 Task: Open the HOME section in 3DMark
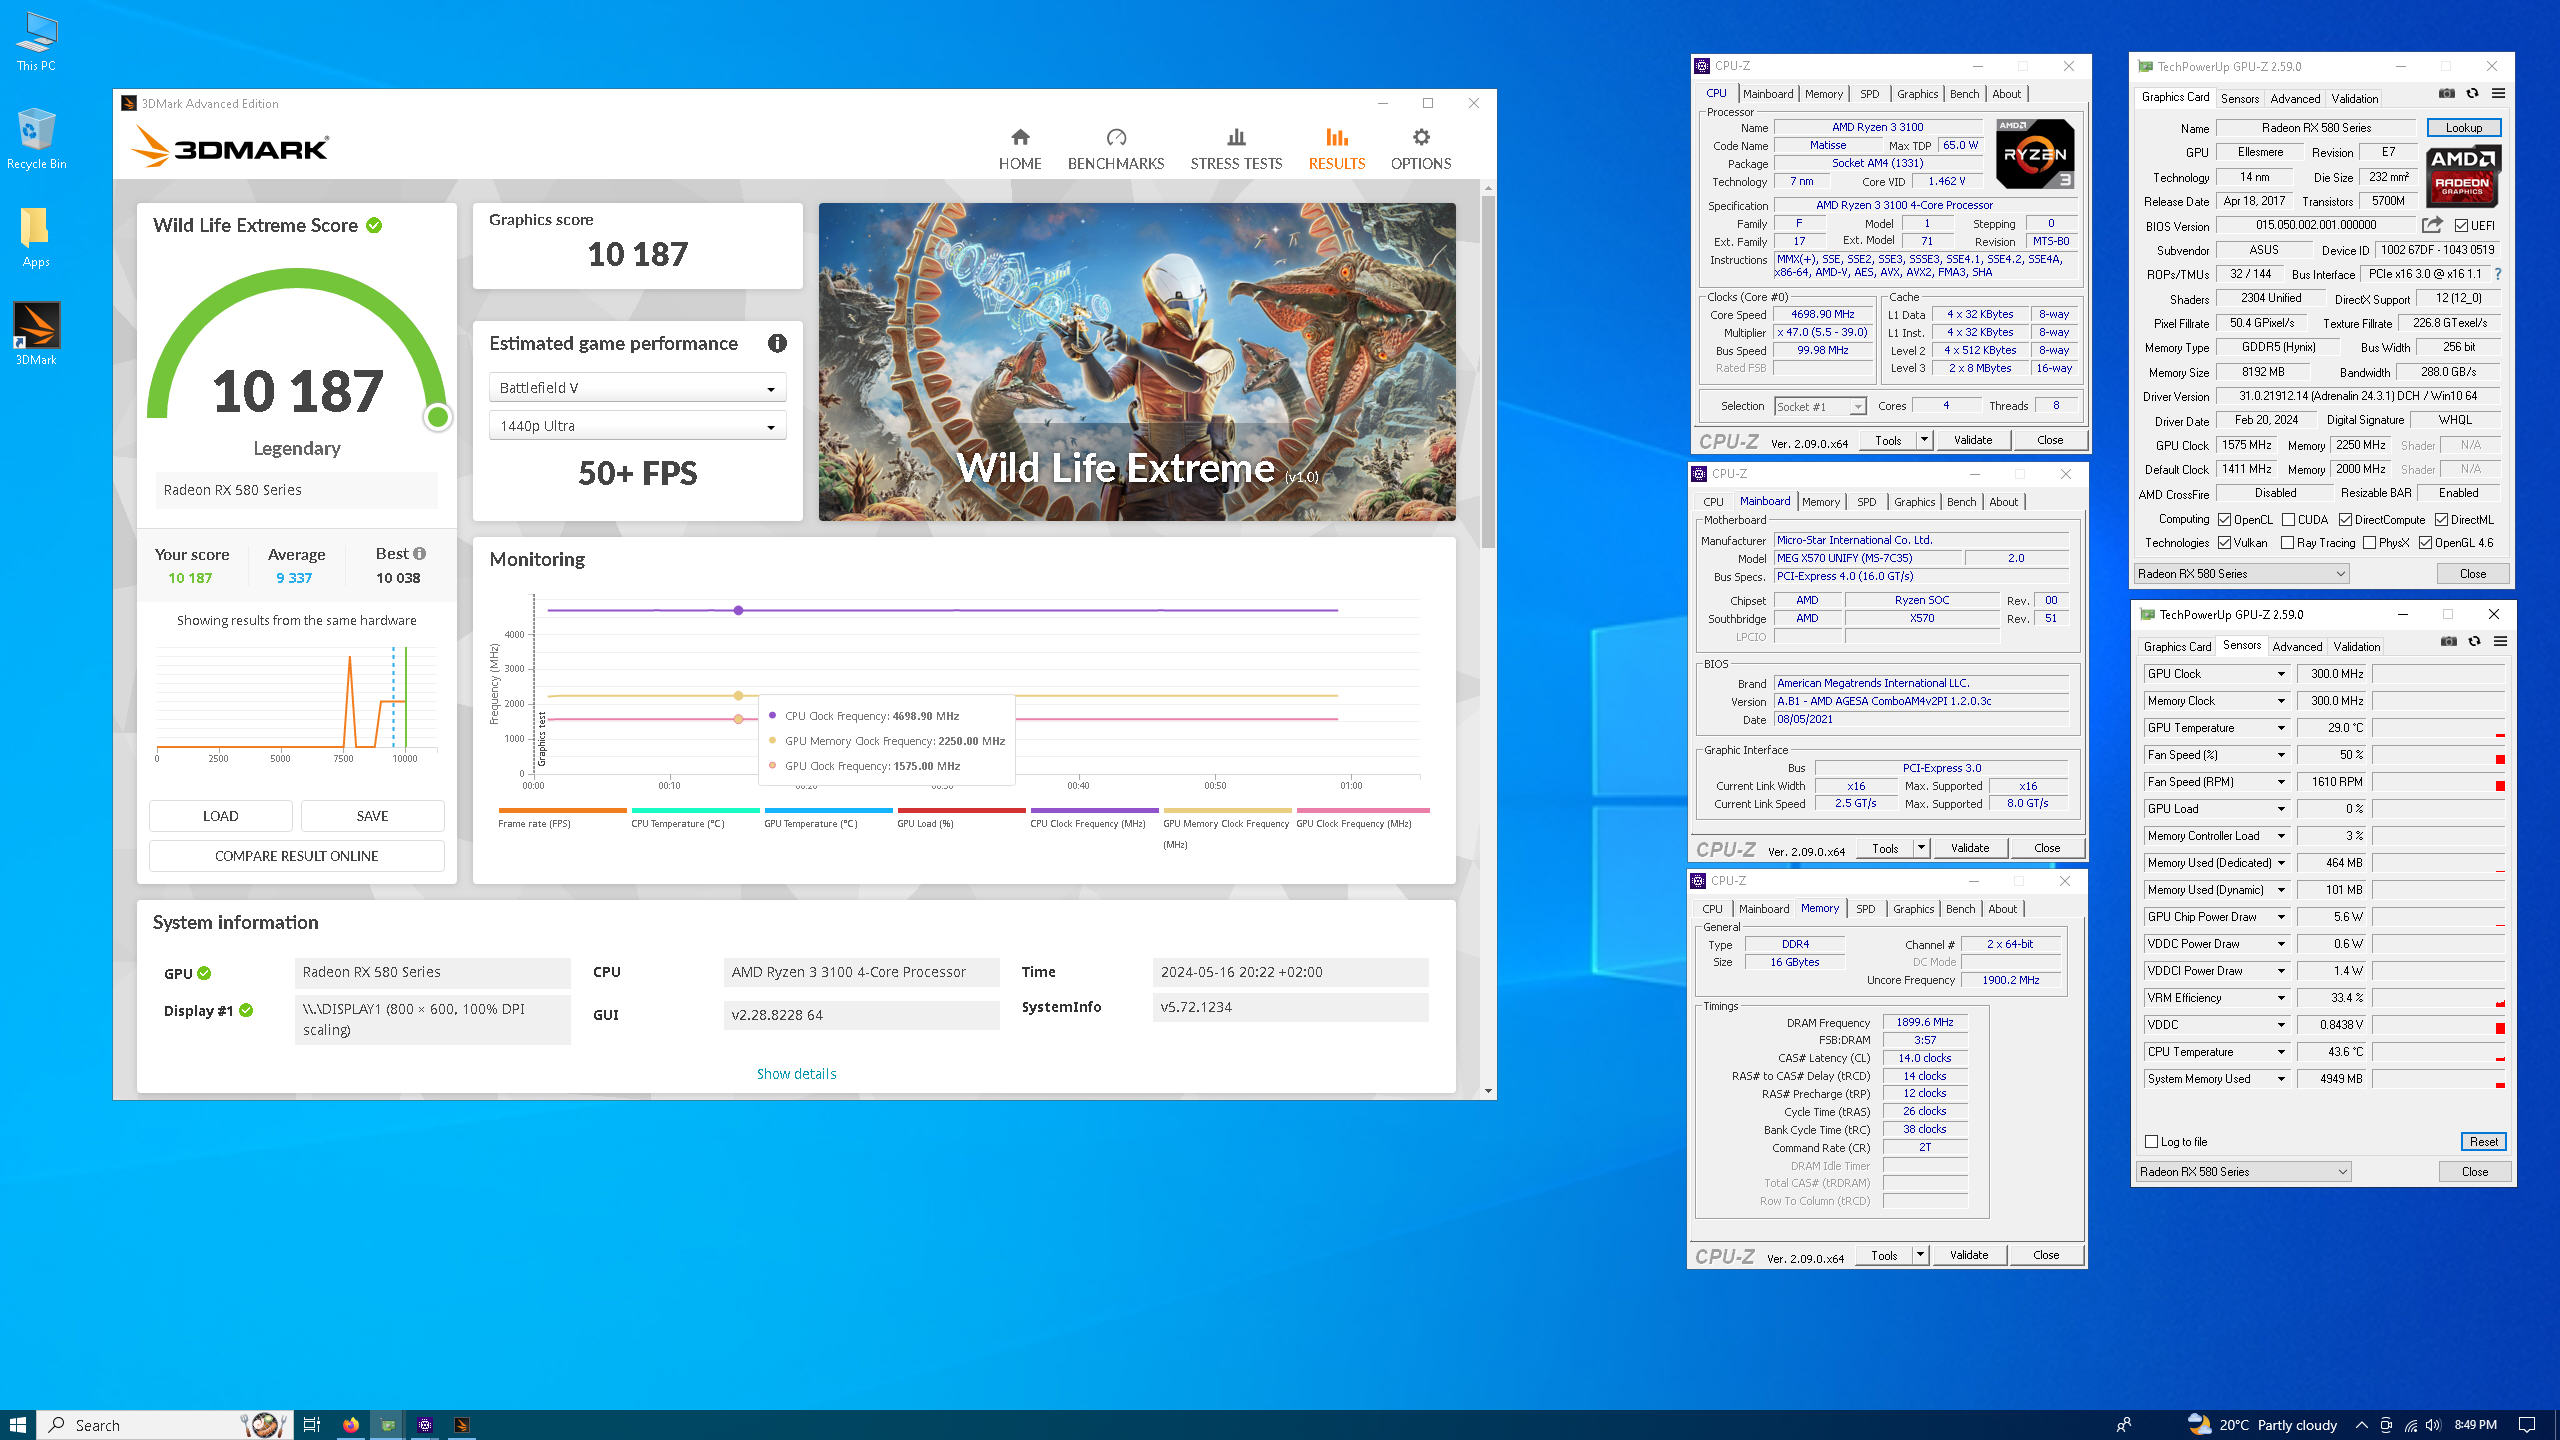1019,149
